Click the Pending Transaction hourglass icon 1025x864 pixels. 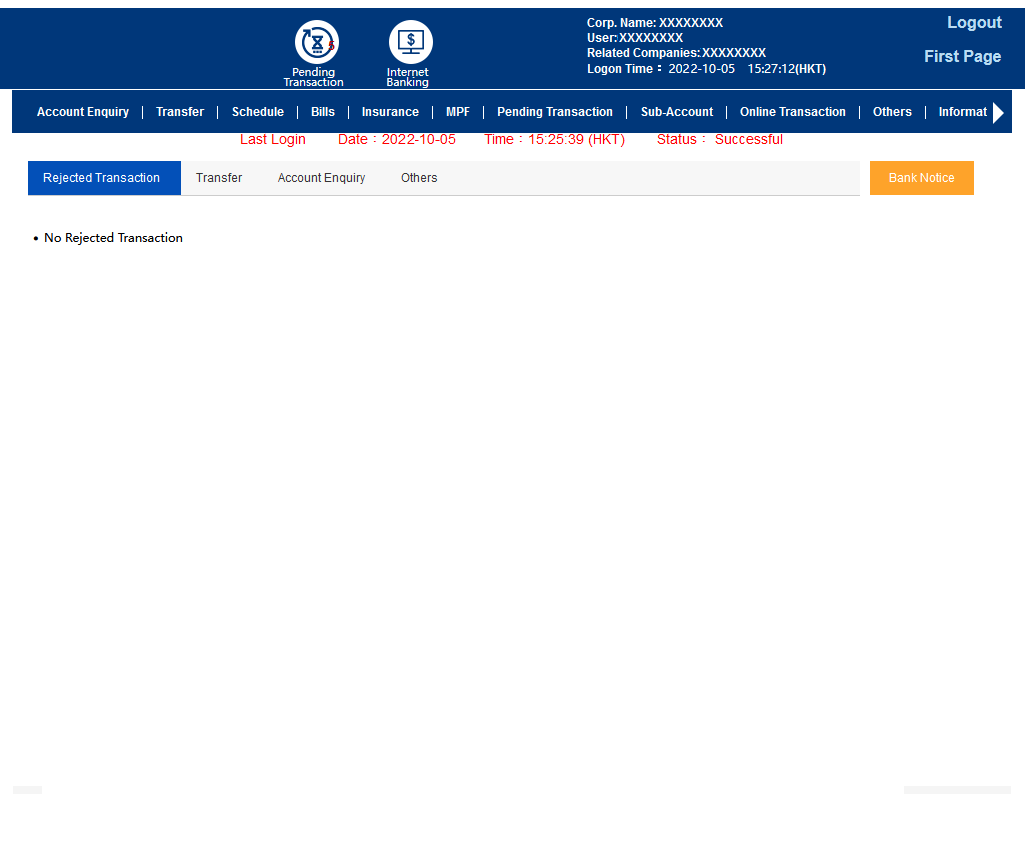click(316, 43)
